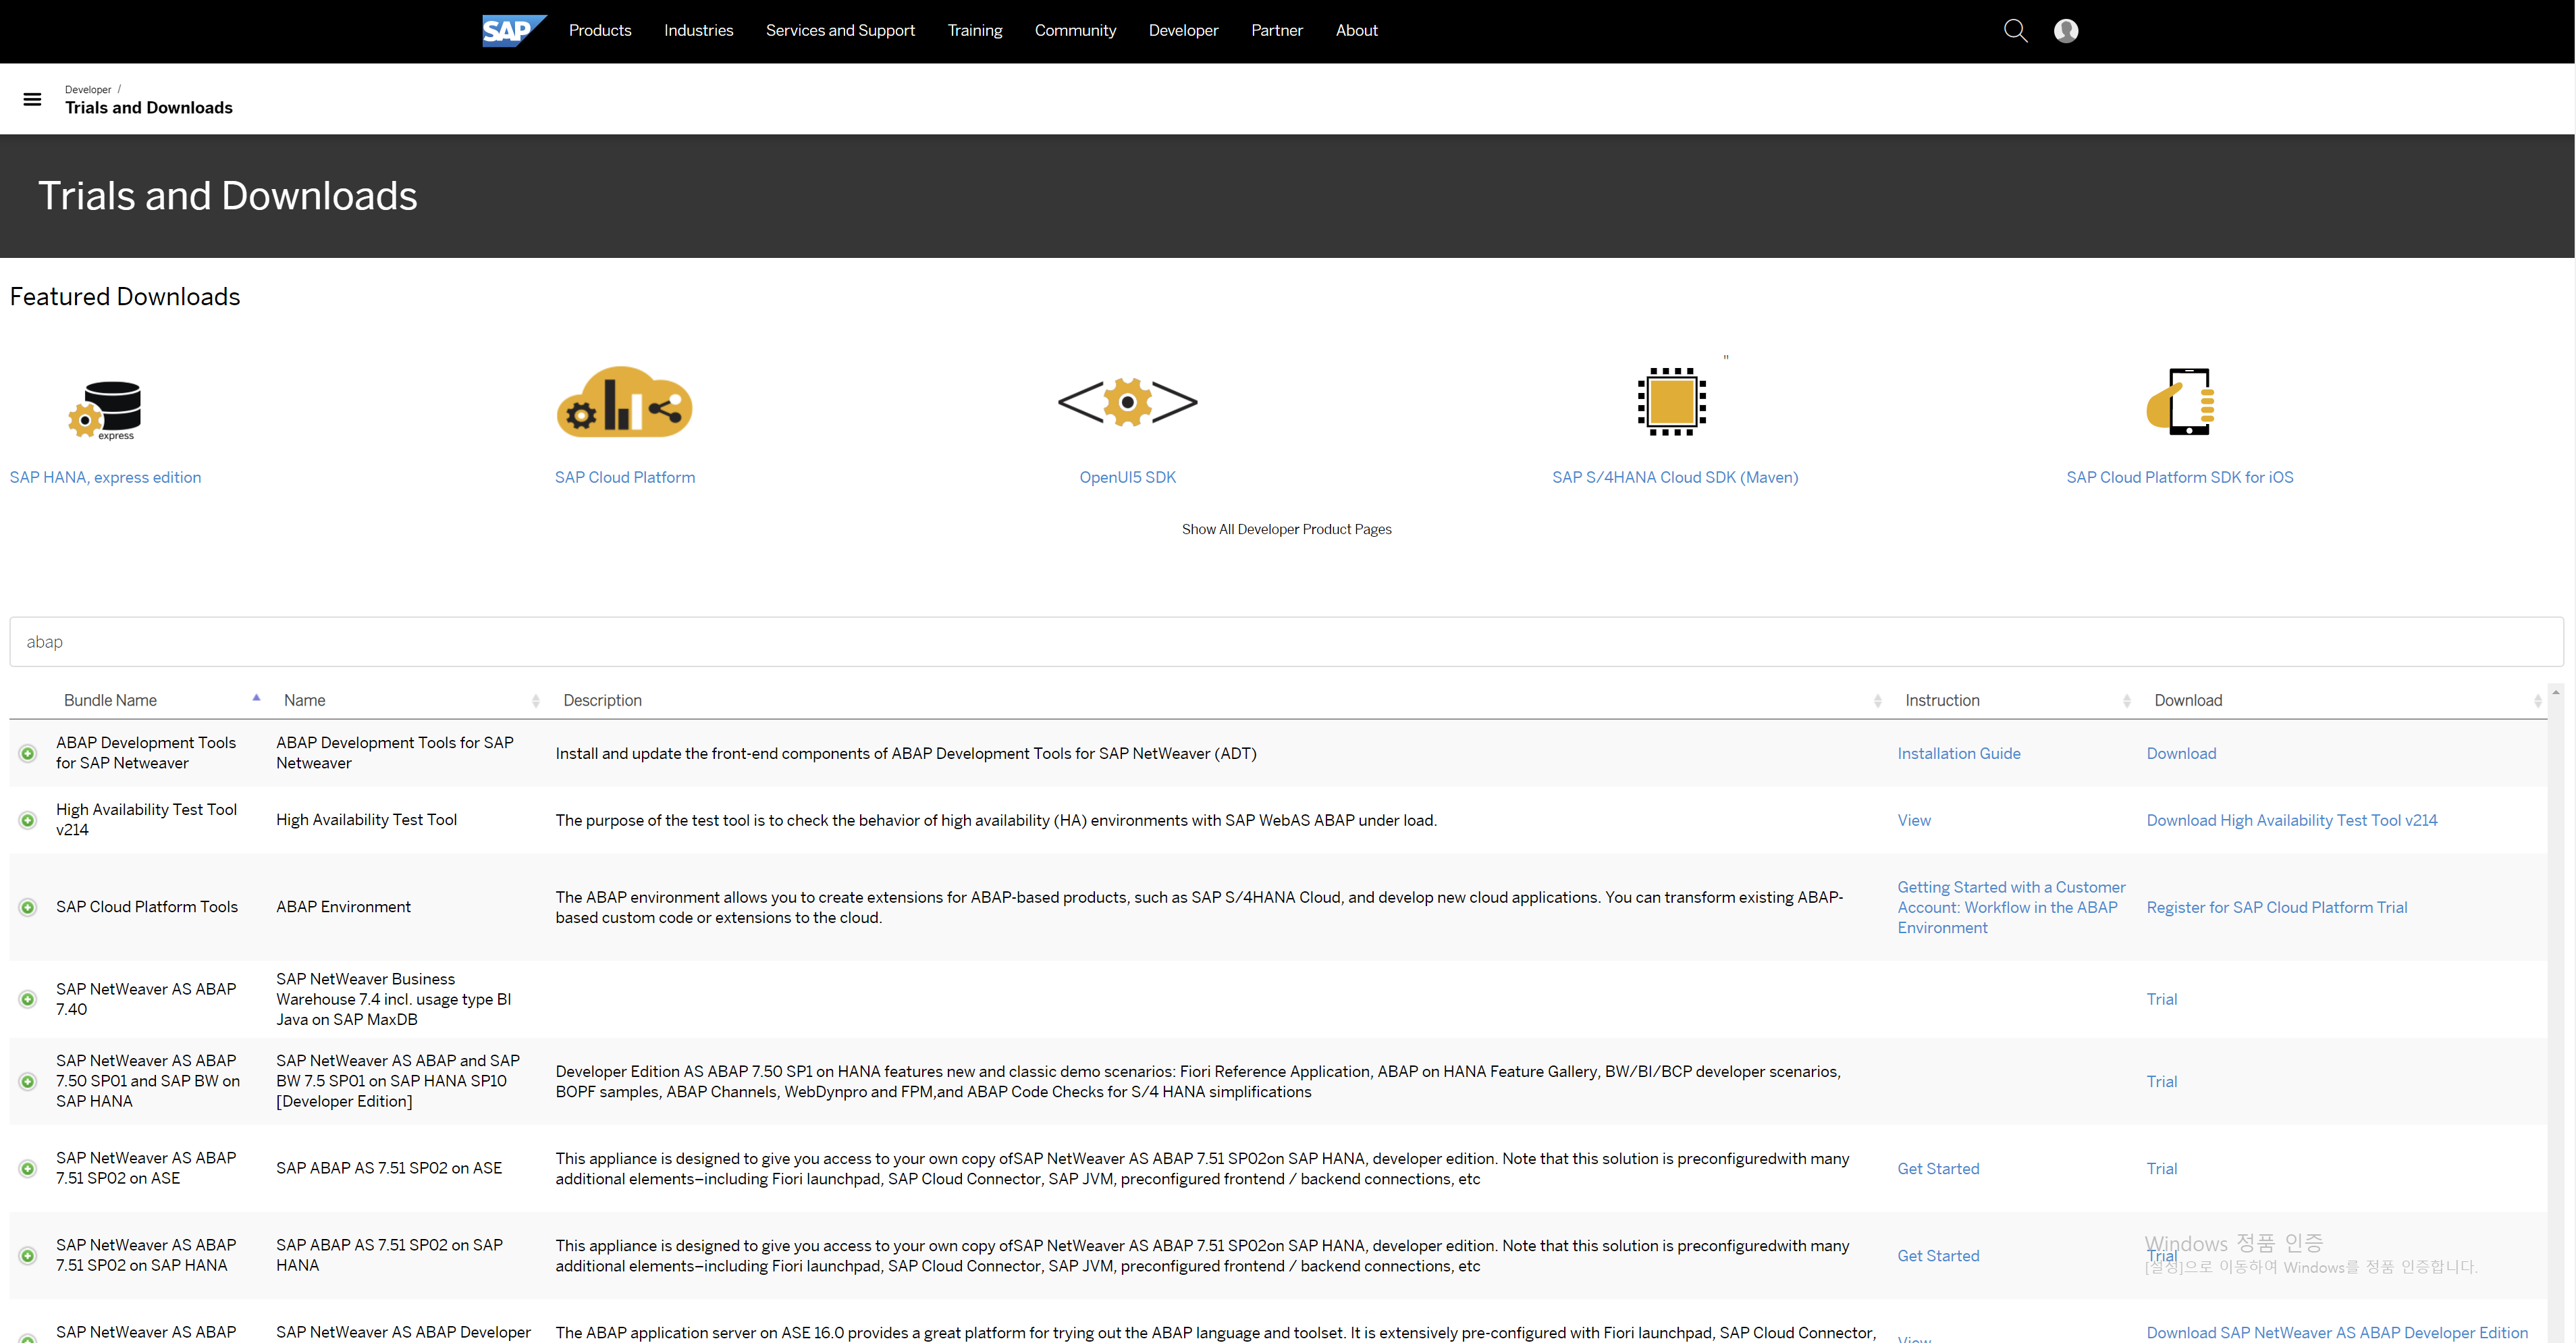2576x1343 pixels.
Task: Click the user profile avatar icon
Action: pyautogui.click(x=2066, y=31)
